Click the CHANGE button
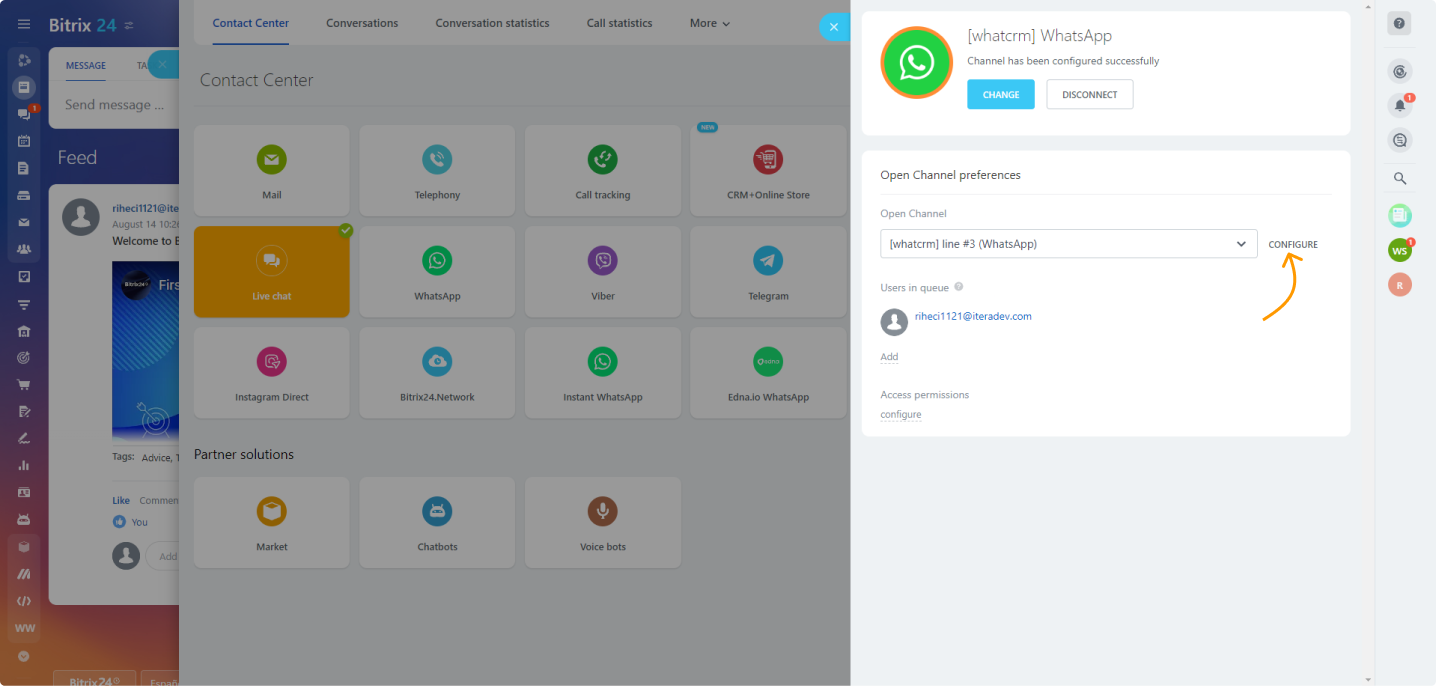1436x686 pixels. (1000, 95)
